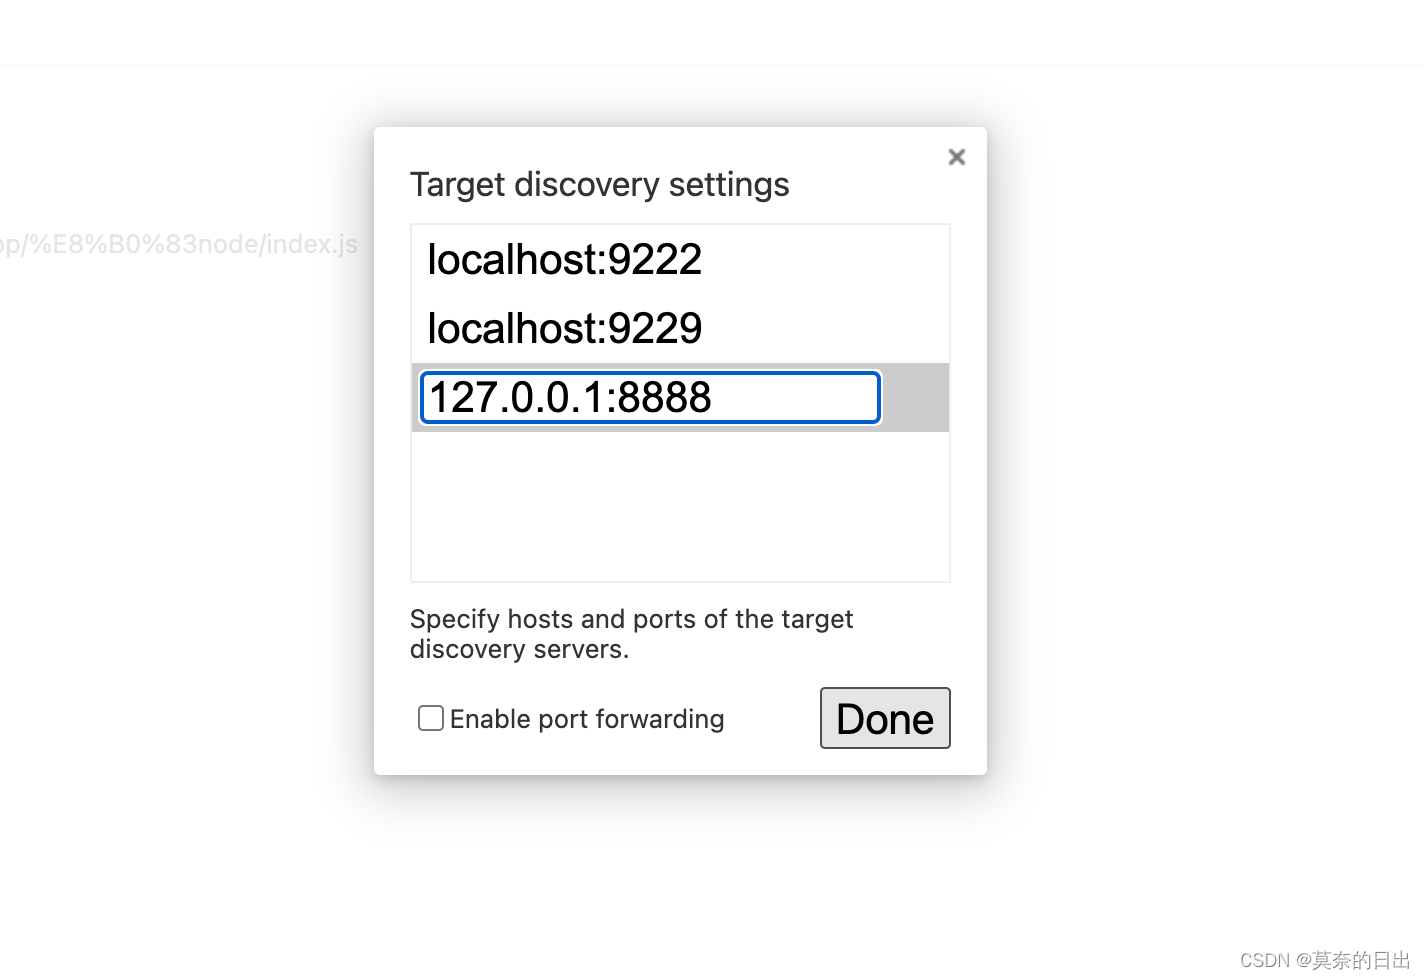Place cursor after 8888 in the input
Screen dimensions: 1424x980
tap(714, 398)
